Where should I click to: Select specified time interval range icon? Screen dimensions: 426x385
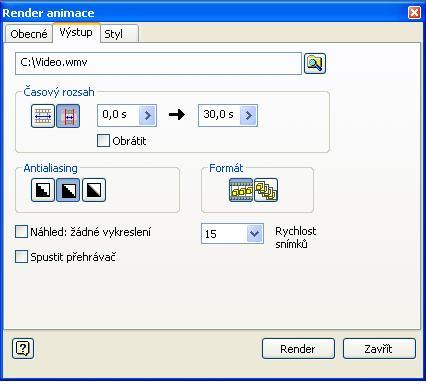68,116
